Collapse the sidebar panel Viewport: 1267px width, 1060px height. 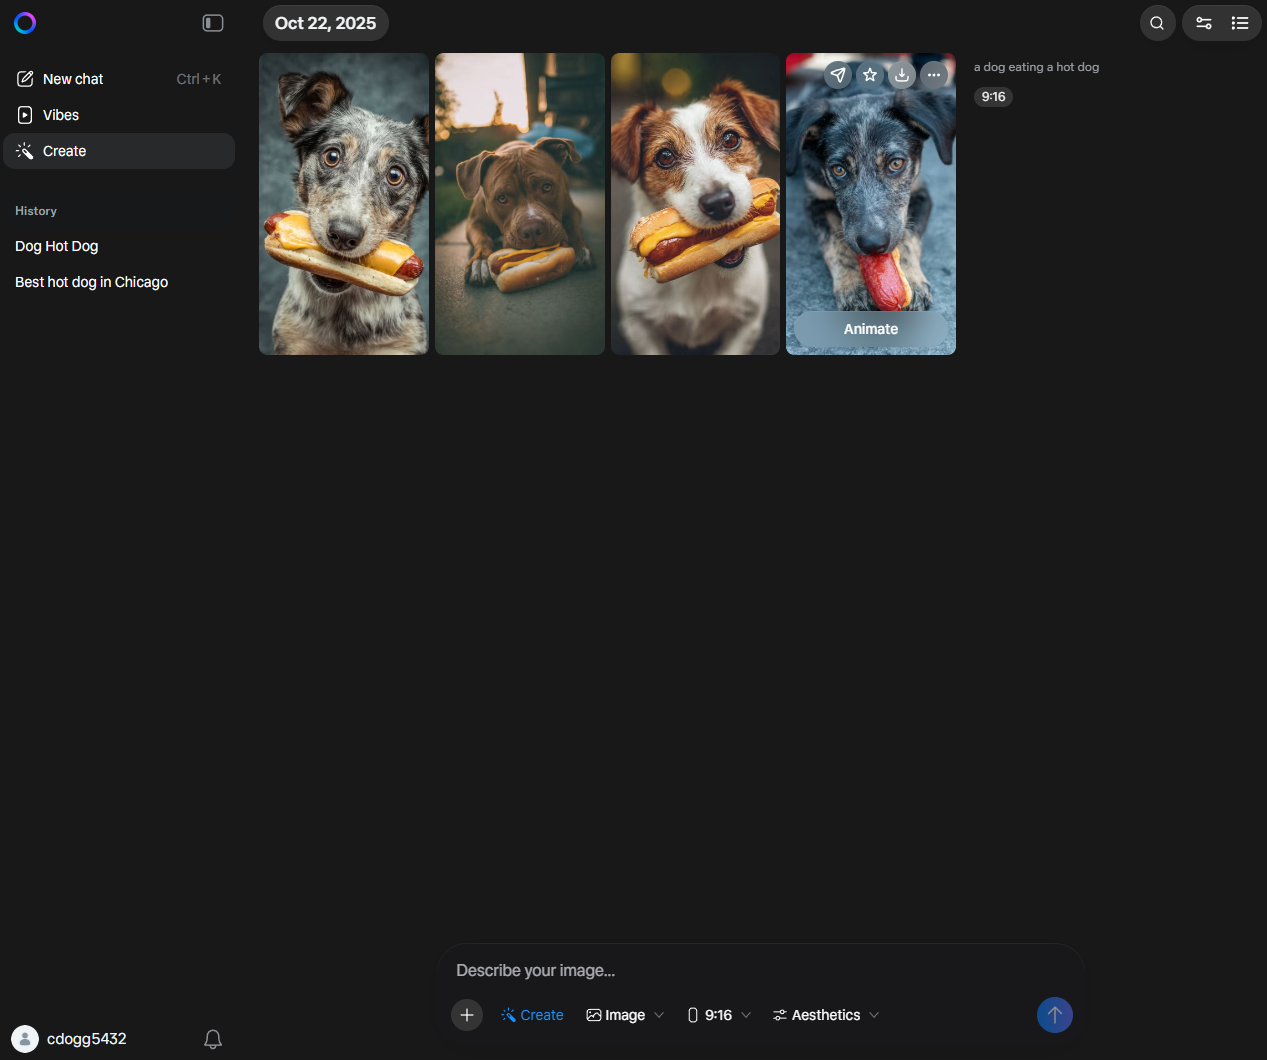[x=213, y=23]
